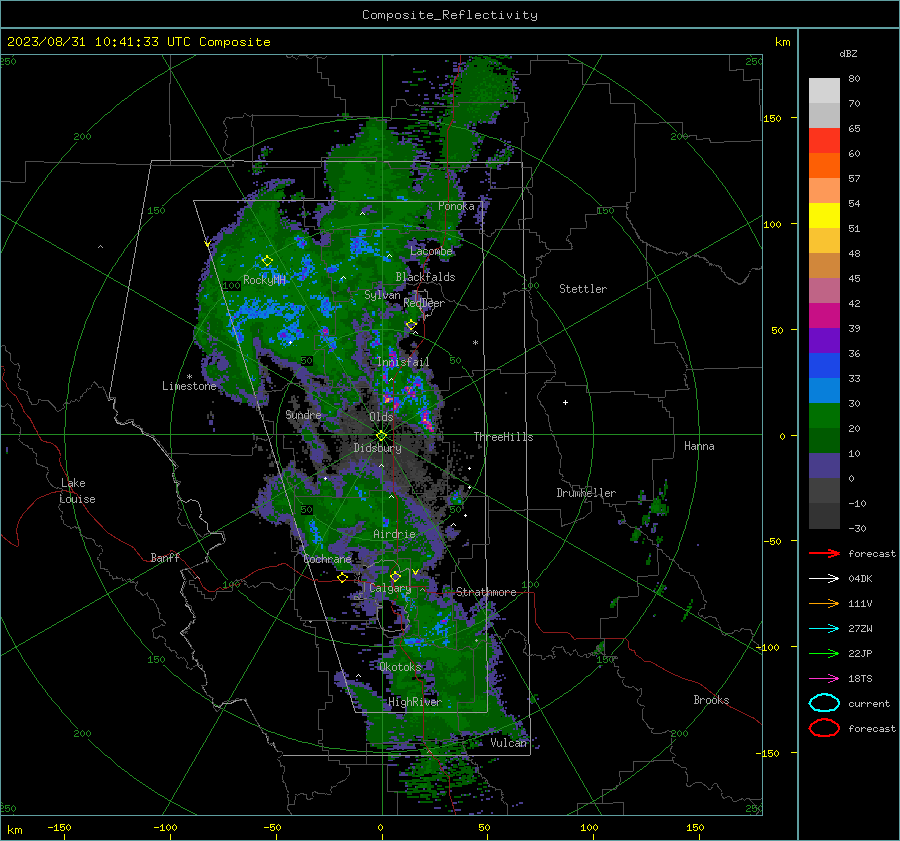Image resolution: width=900 pixels, height=841 pixels.
Task: Click the yellow diamond marker near RedDeer
Action: tap(411, 325)
